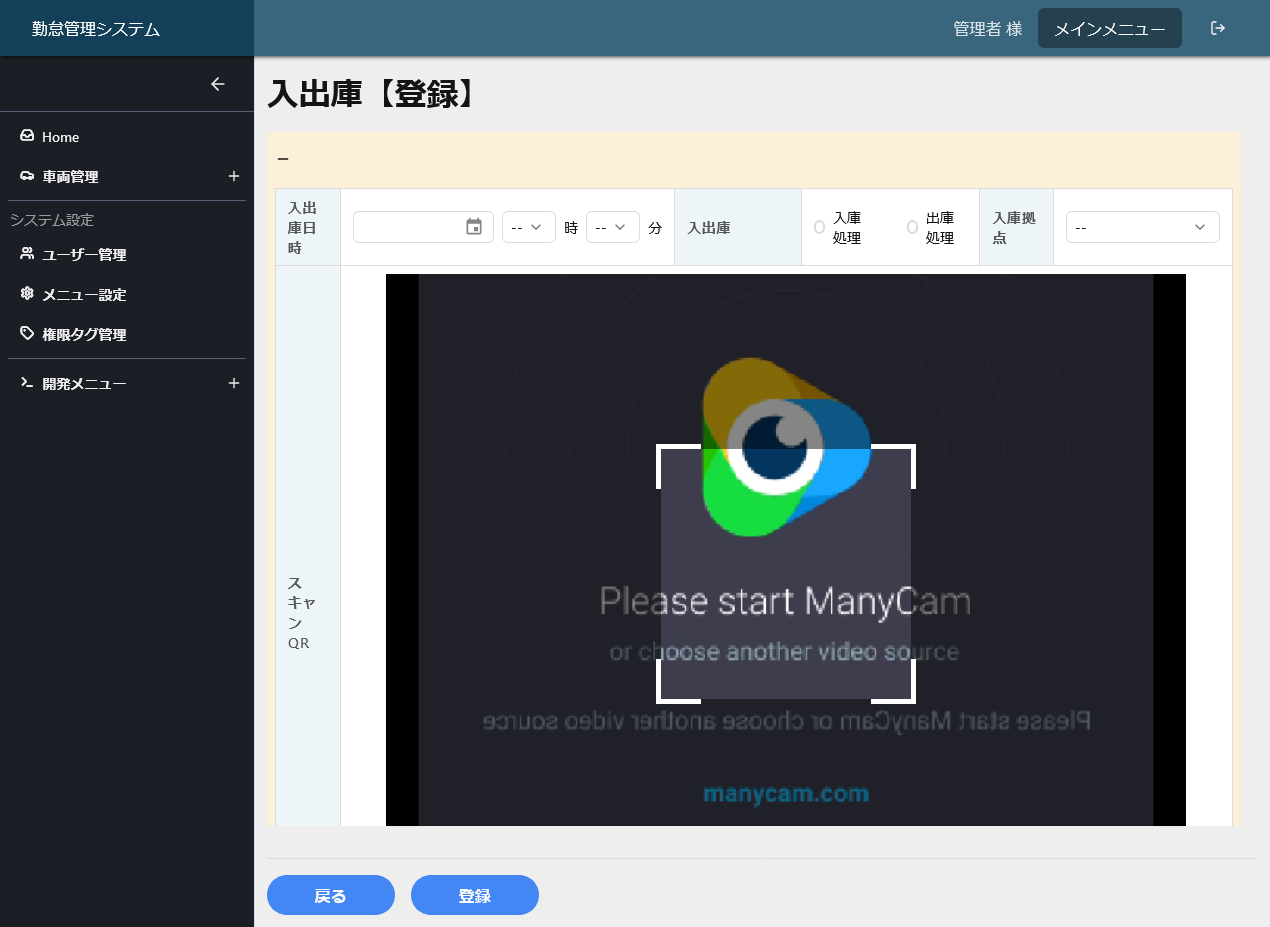Viewport: 1270px width, 927px height.
Task: Click the car icon beside 車両管理
Action: click(27, 176)
